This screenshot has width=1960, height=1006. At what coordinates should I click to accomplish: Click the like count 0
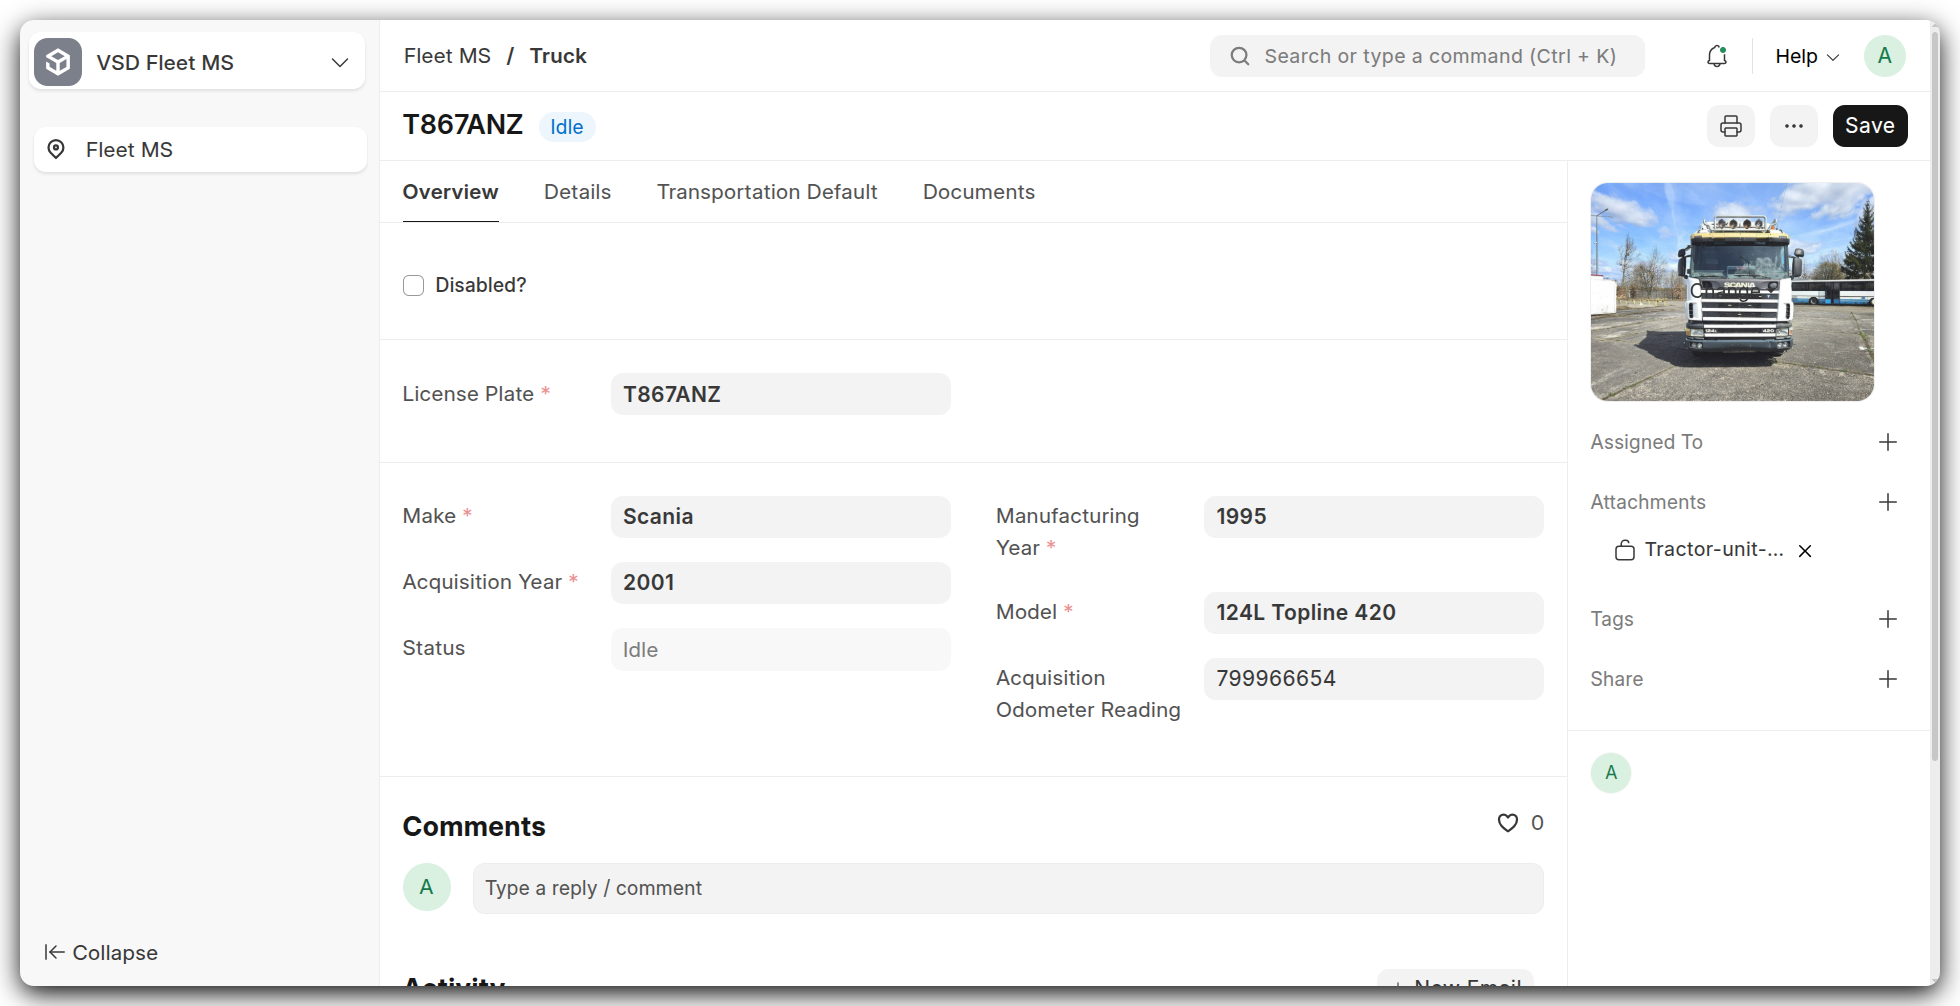(1537, 823)
